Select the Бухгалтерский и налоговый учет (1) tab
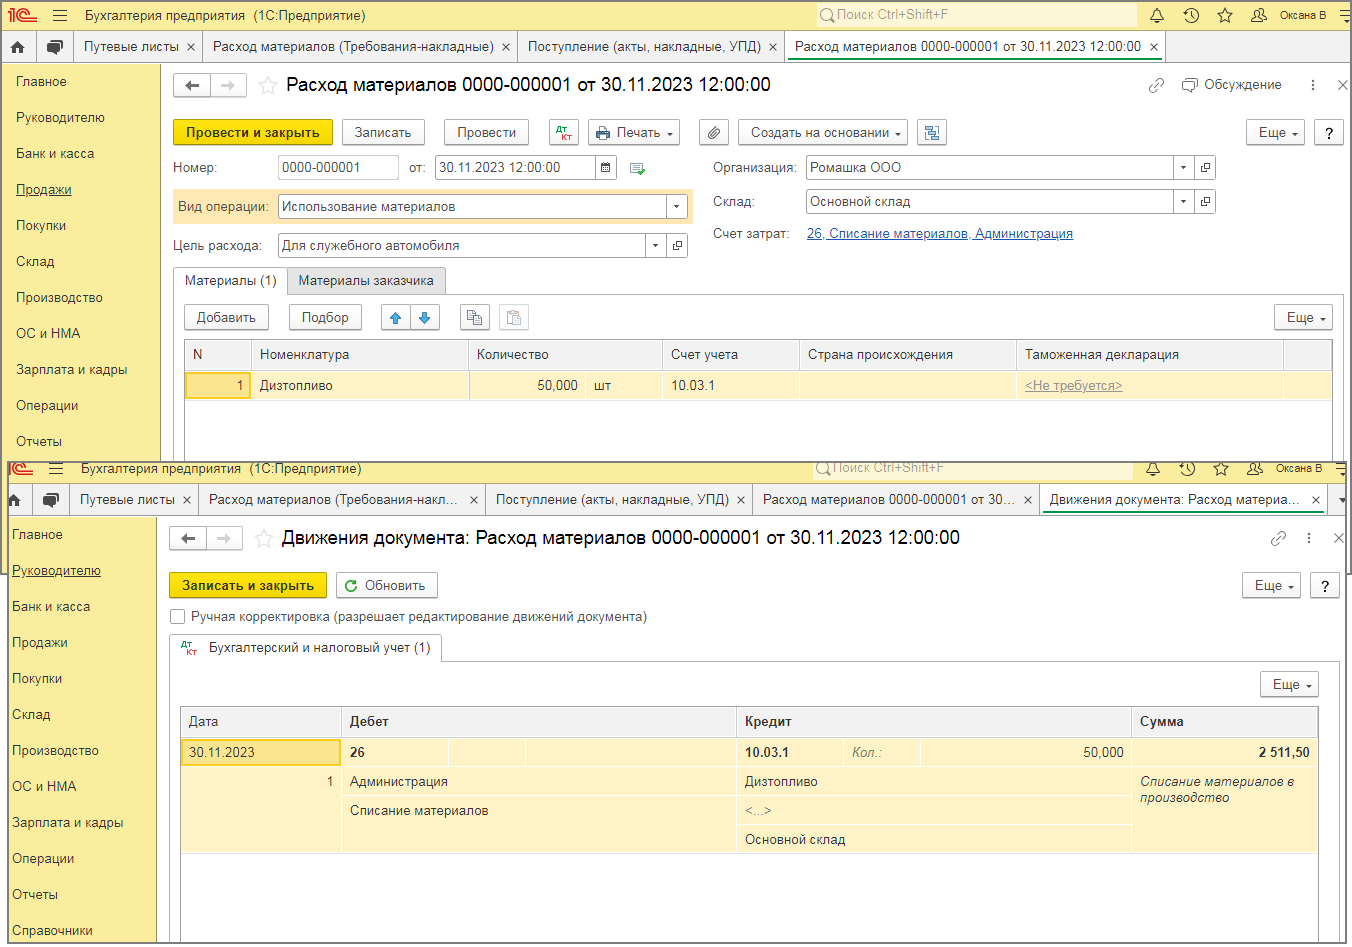The width and height of the screenshot is (1352, 947). (306, 648)
